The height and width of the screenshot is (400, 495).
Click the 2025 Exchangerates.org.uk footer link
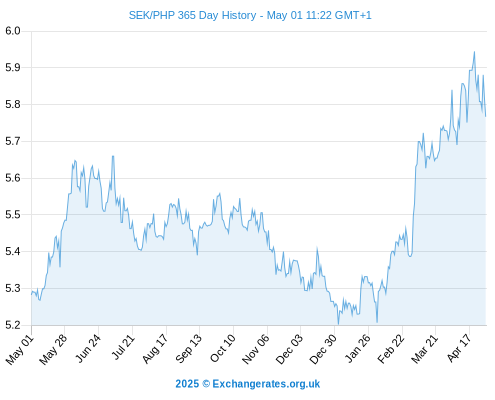(248, 384)
